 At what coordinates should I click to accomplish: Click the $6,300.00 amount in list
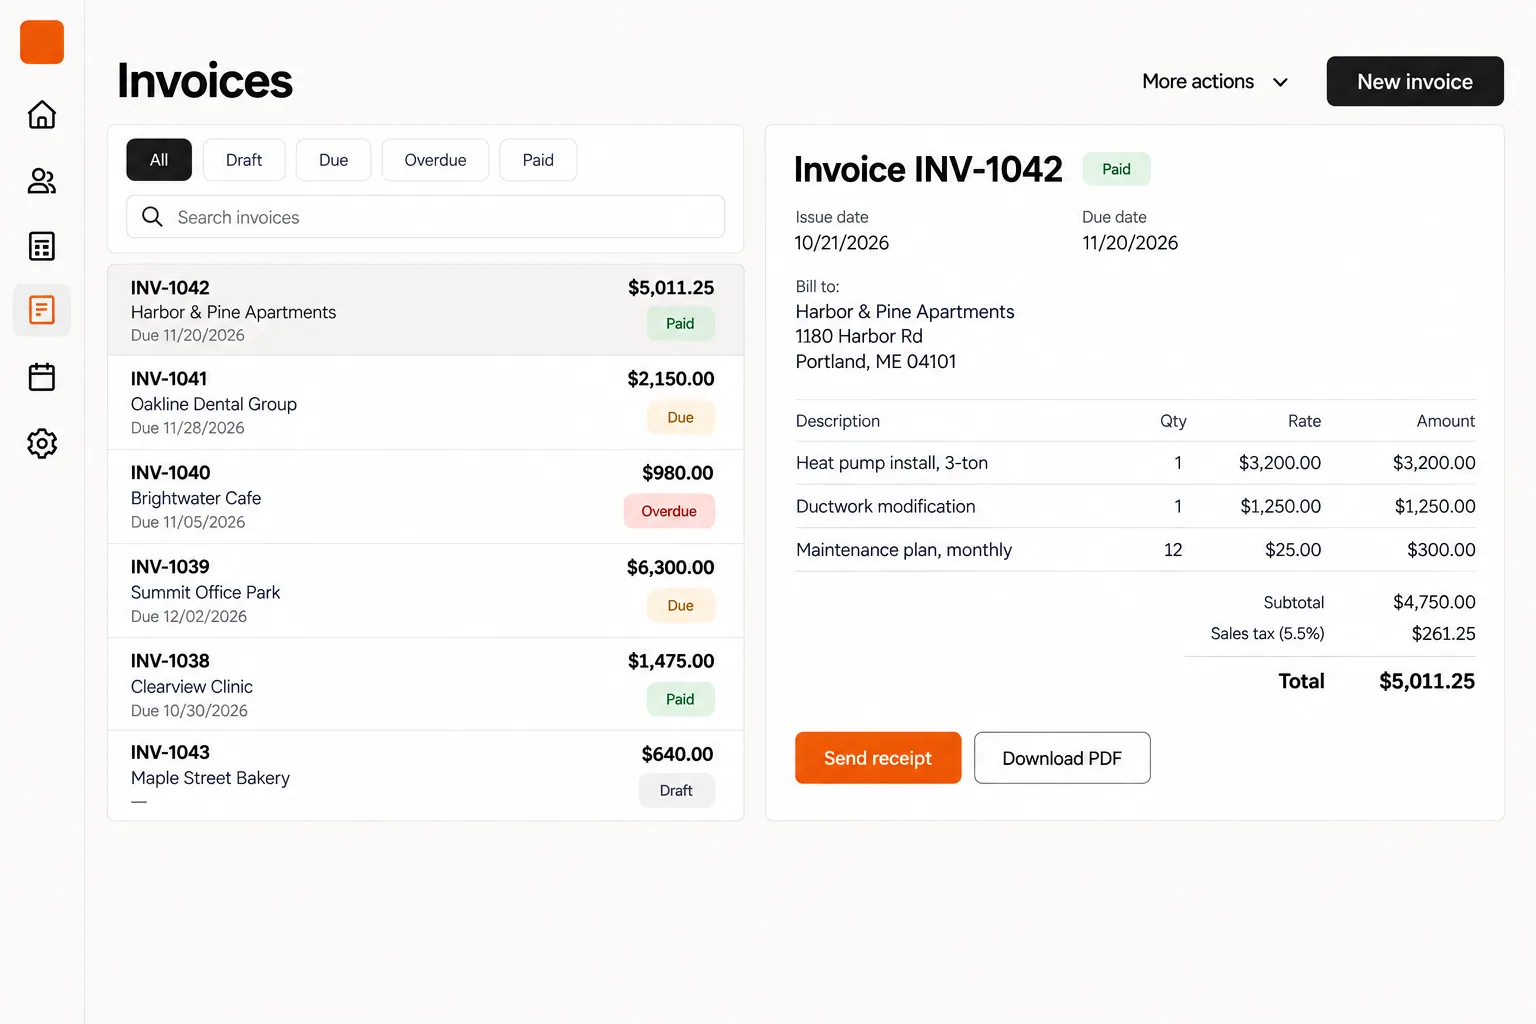click(670, 567)
